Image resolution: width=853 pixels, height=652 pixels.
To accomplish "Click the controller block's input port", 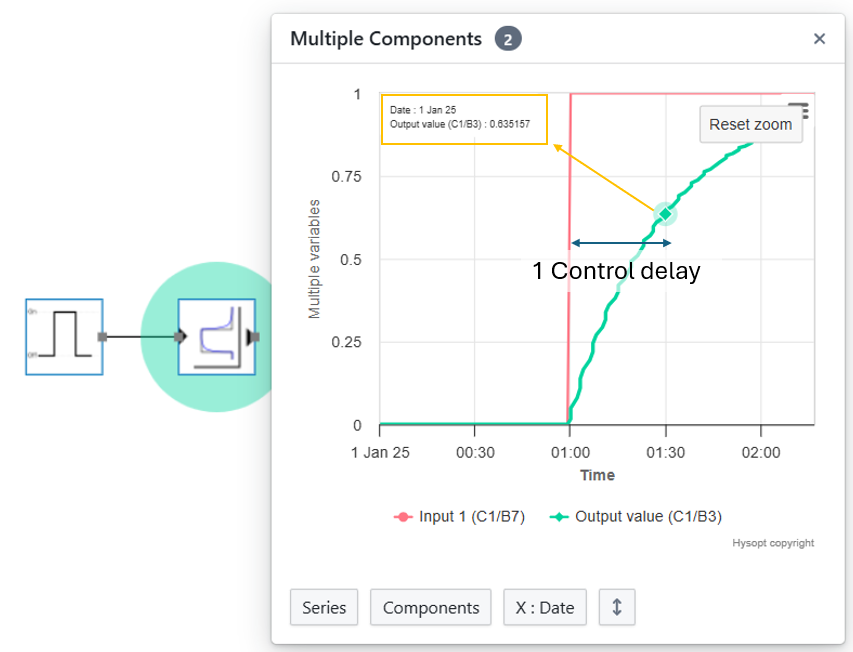I will [180, 337].
